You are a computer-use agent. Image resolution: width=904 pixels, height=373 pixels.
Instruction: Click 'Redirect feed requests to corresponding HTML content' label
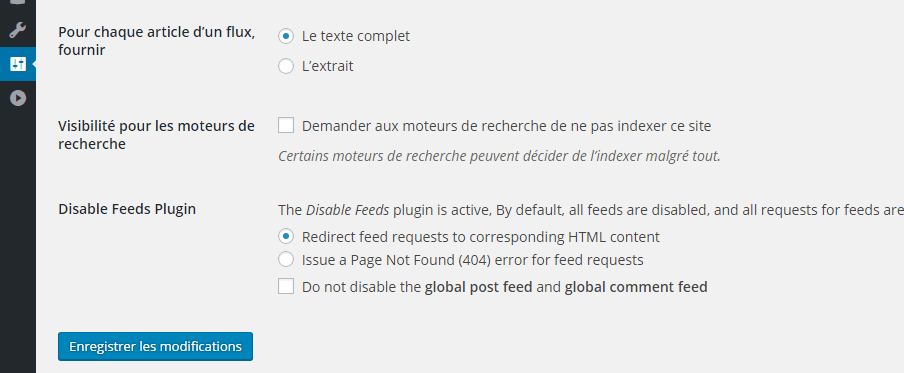pos(481,237)
